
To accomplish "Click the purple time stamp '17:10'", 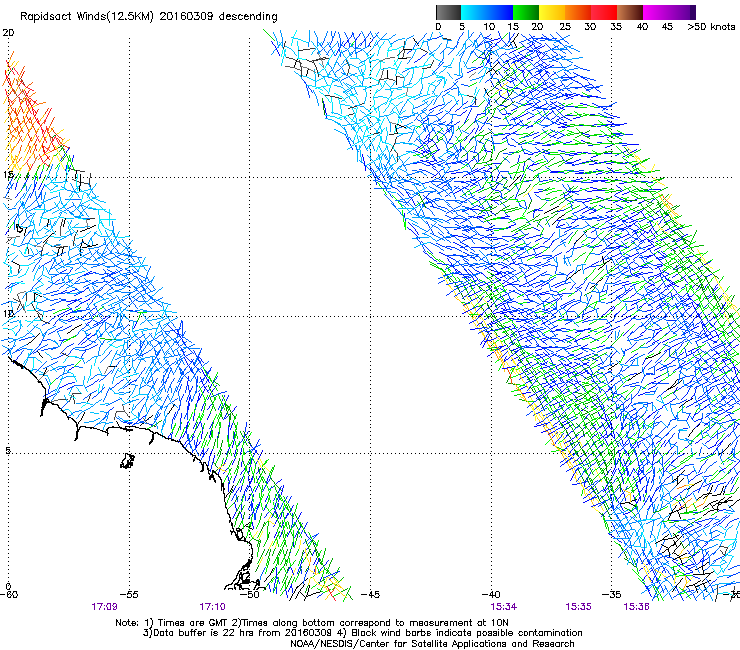I will coord(212,607).
